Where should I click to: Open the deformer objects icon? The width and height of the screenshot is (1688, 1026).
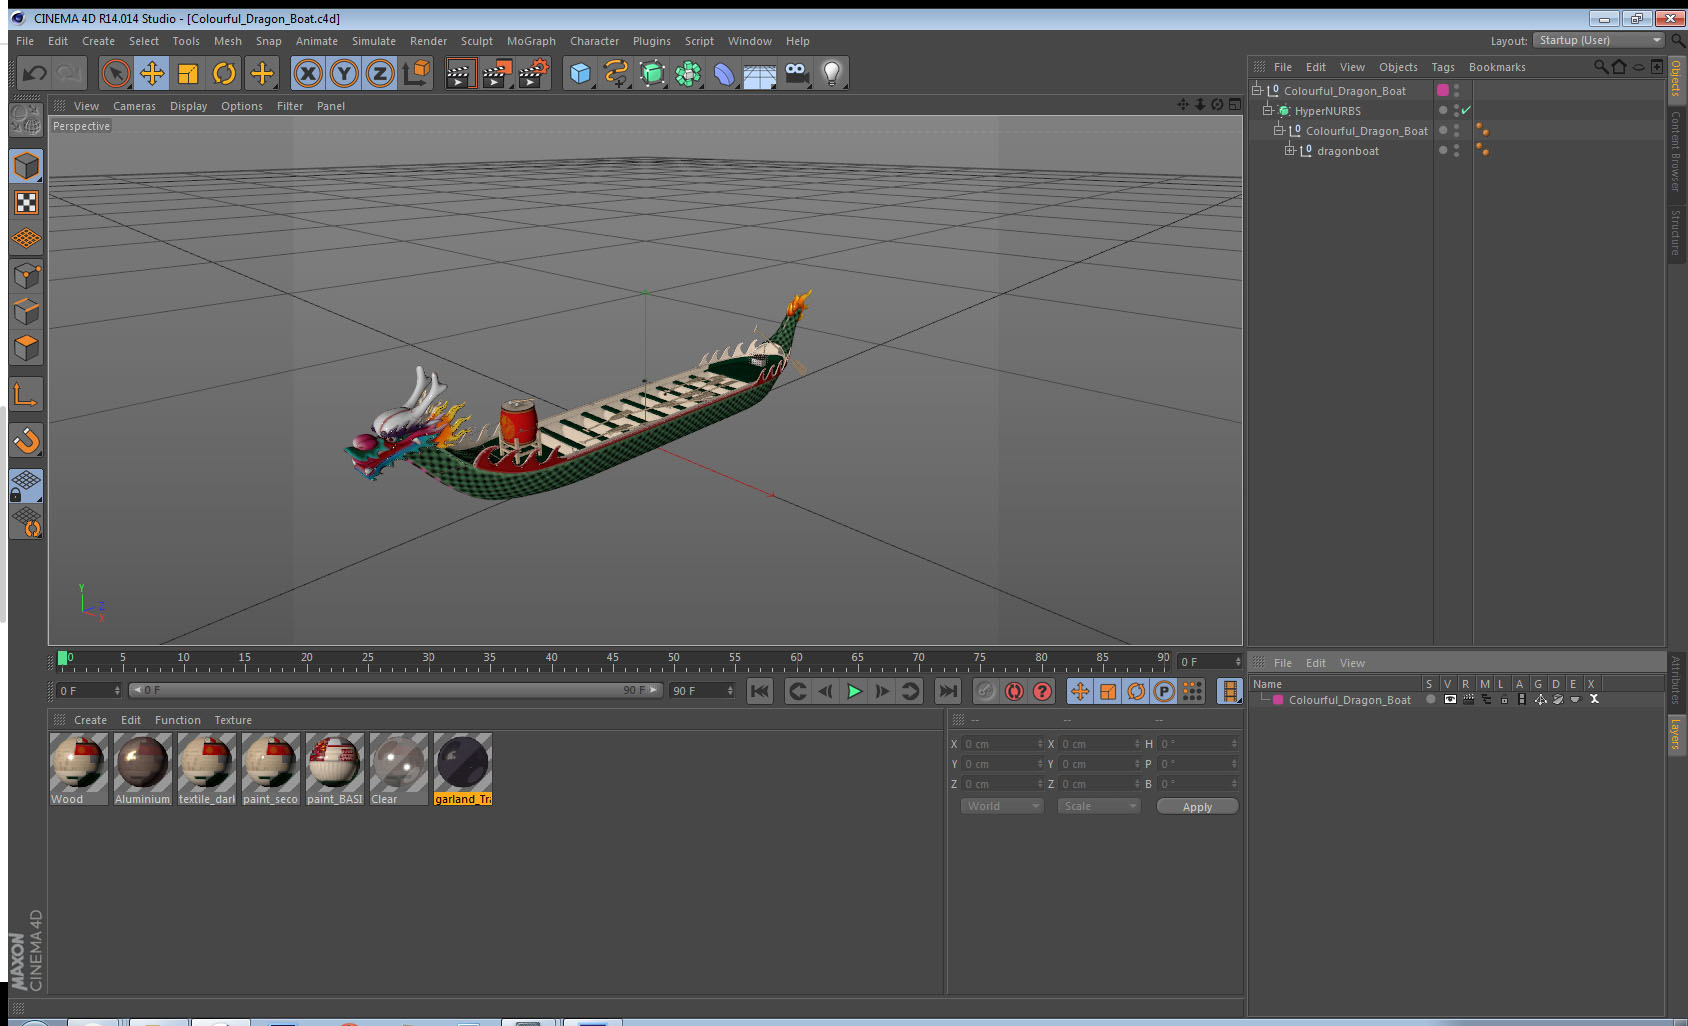tap(724, 73)
